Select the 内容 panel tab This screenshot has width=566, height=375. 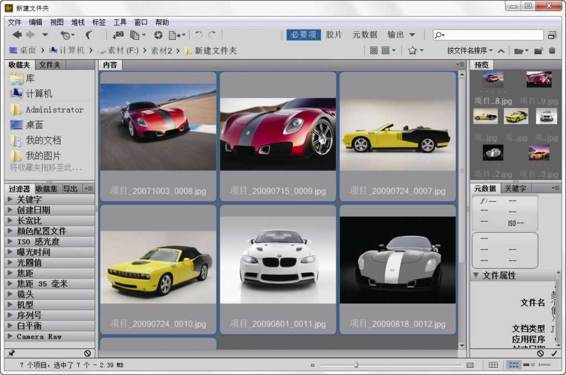click(x=110, y=65)
